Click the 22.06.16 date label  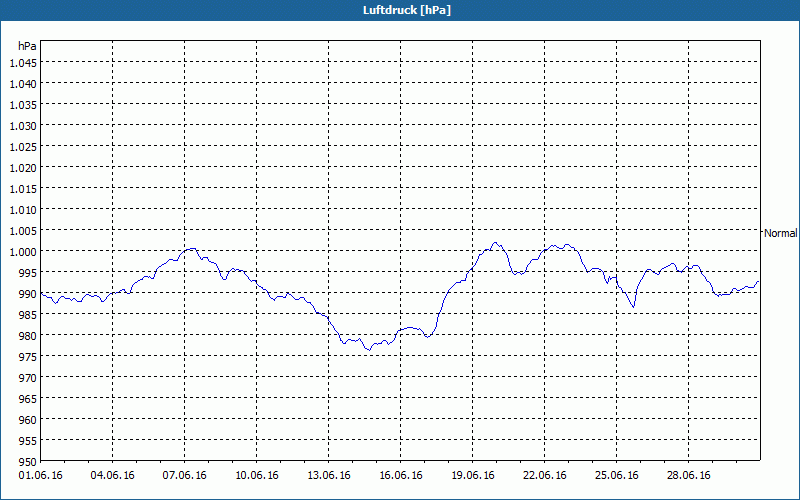click(x=544, y=476)
